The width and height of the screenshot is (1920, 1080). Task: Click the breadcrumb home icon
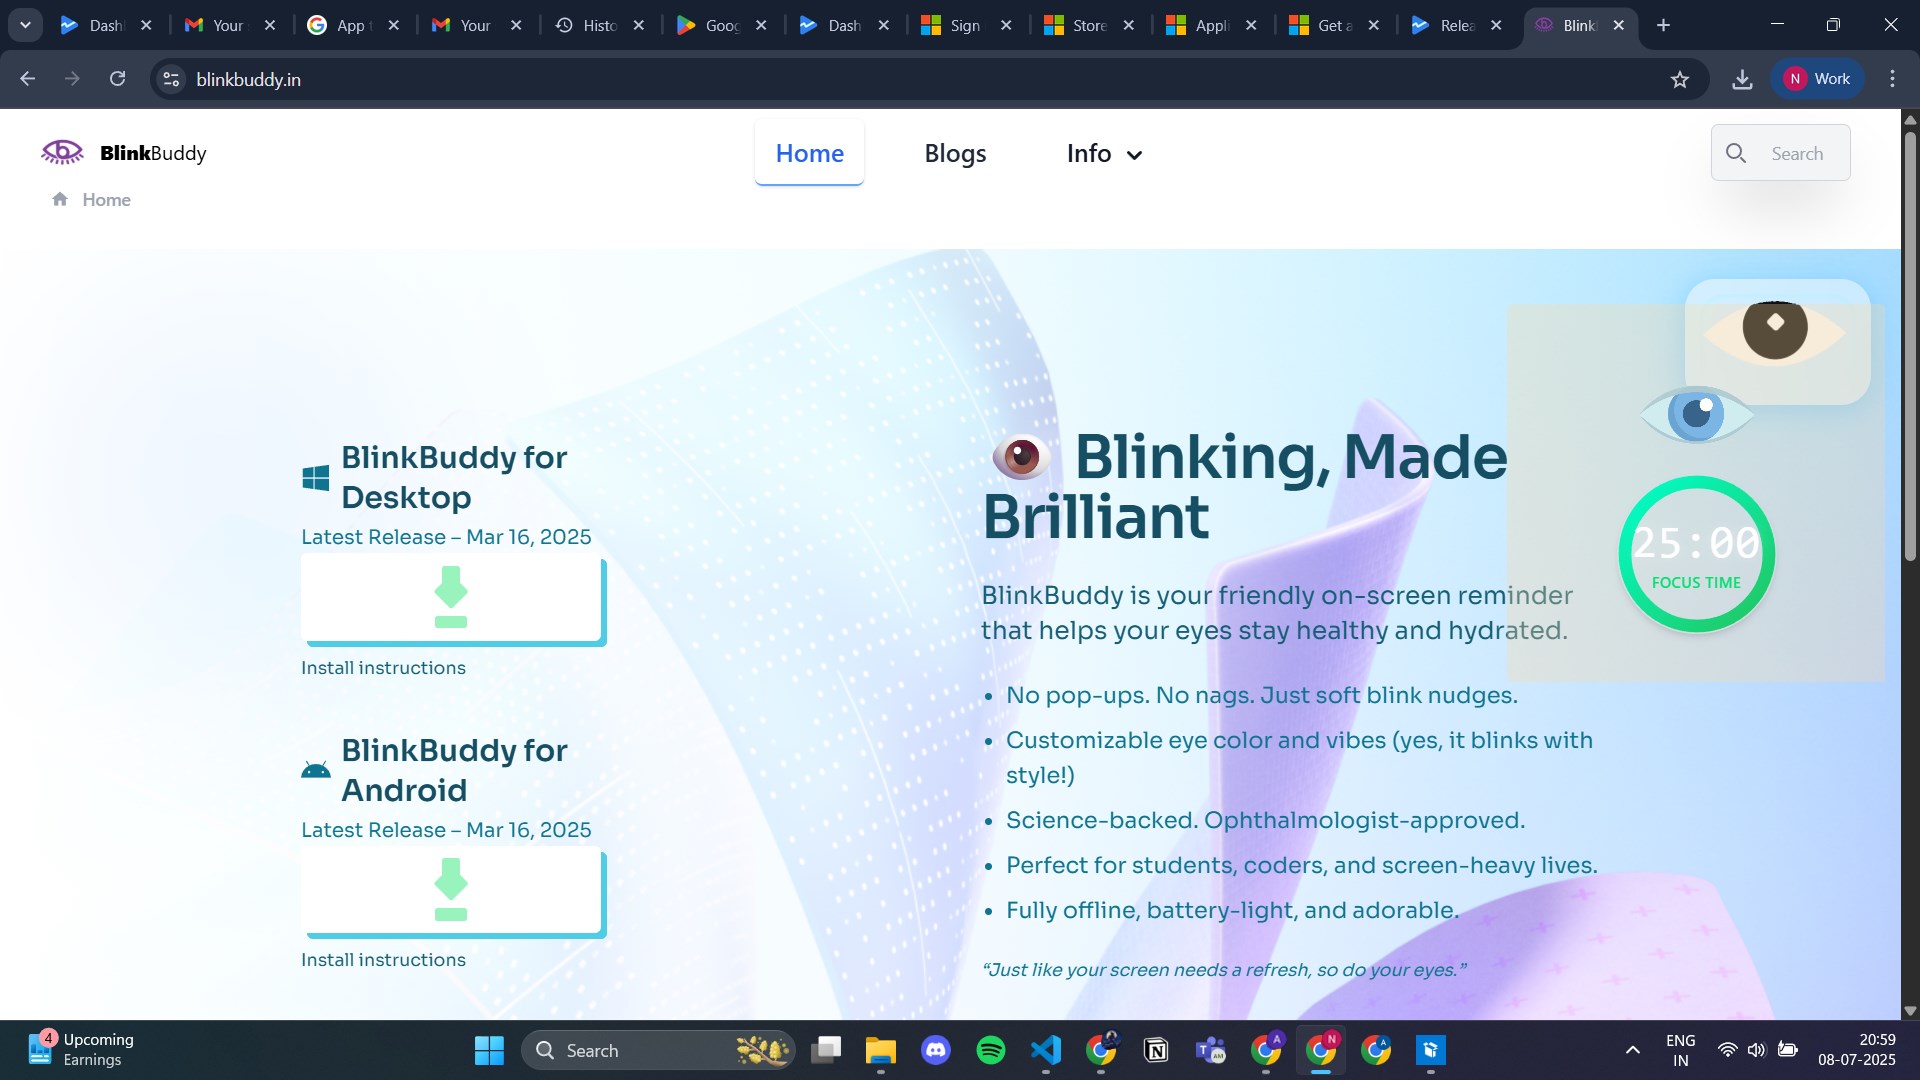(x=60, y=199)
